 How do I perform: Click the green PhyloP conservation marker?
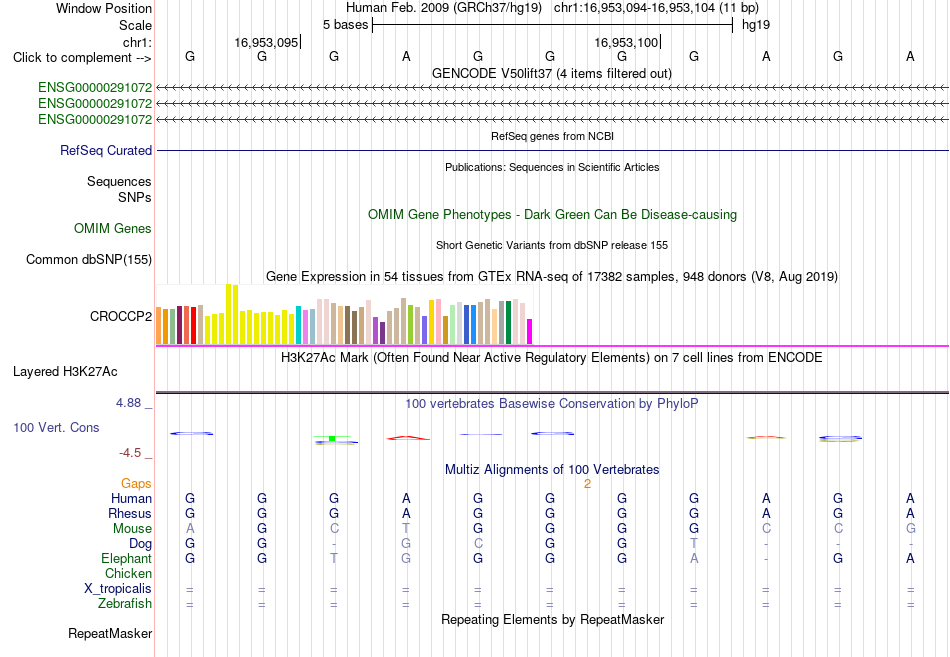tap(332, 438)
